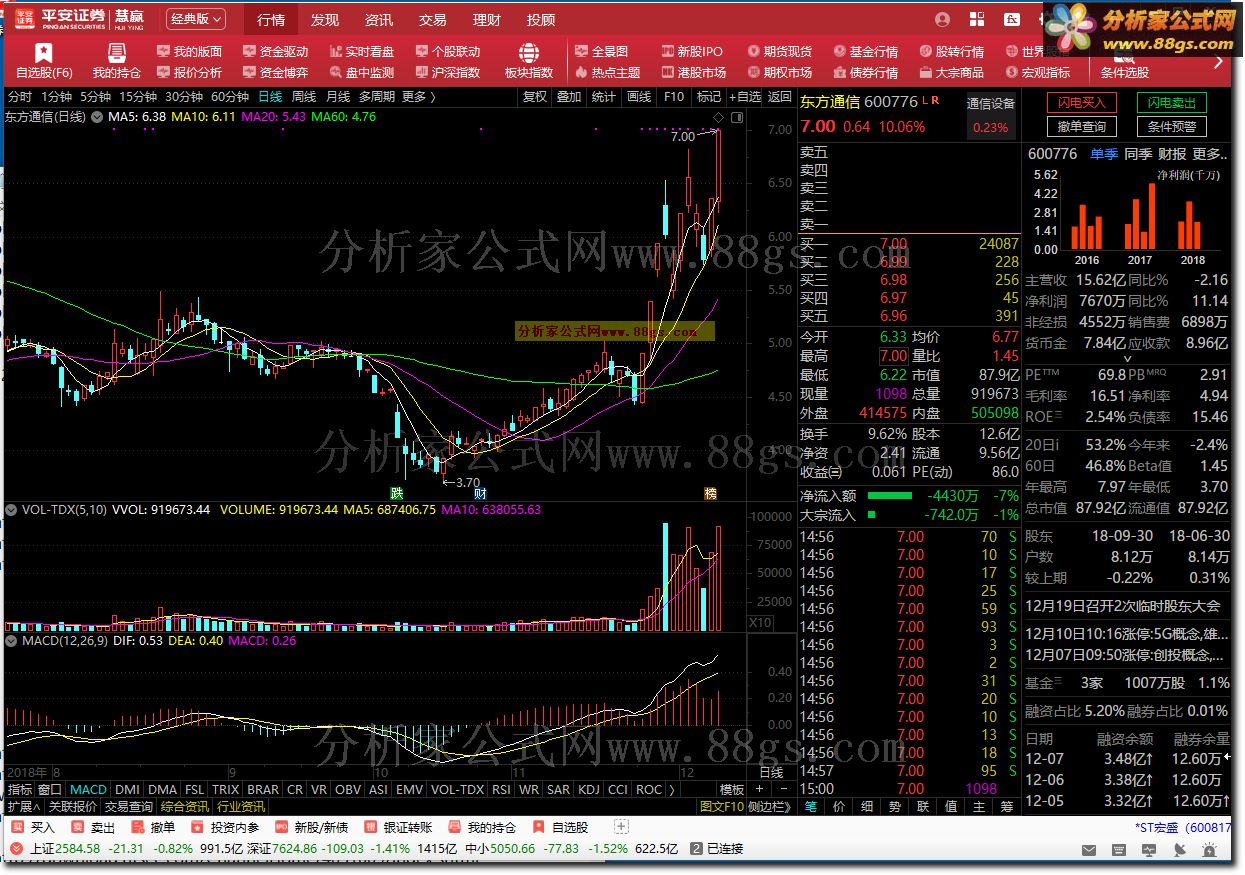Open the X10 volume scale selector

[760, 623]
